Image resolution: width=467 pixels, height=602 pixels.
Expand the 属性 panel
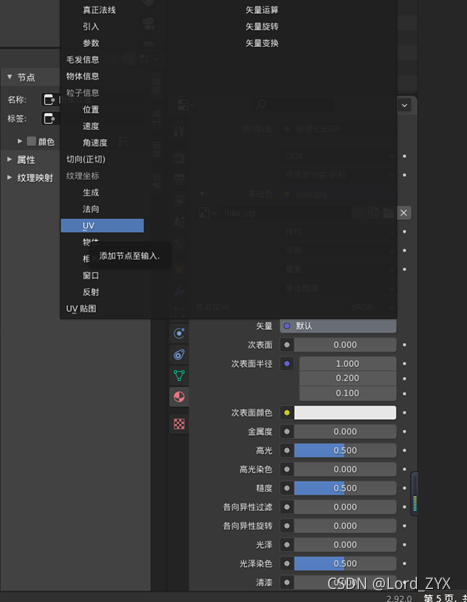click(10, 159)
